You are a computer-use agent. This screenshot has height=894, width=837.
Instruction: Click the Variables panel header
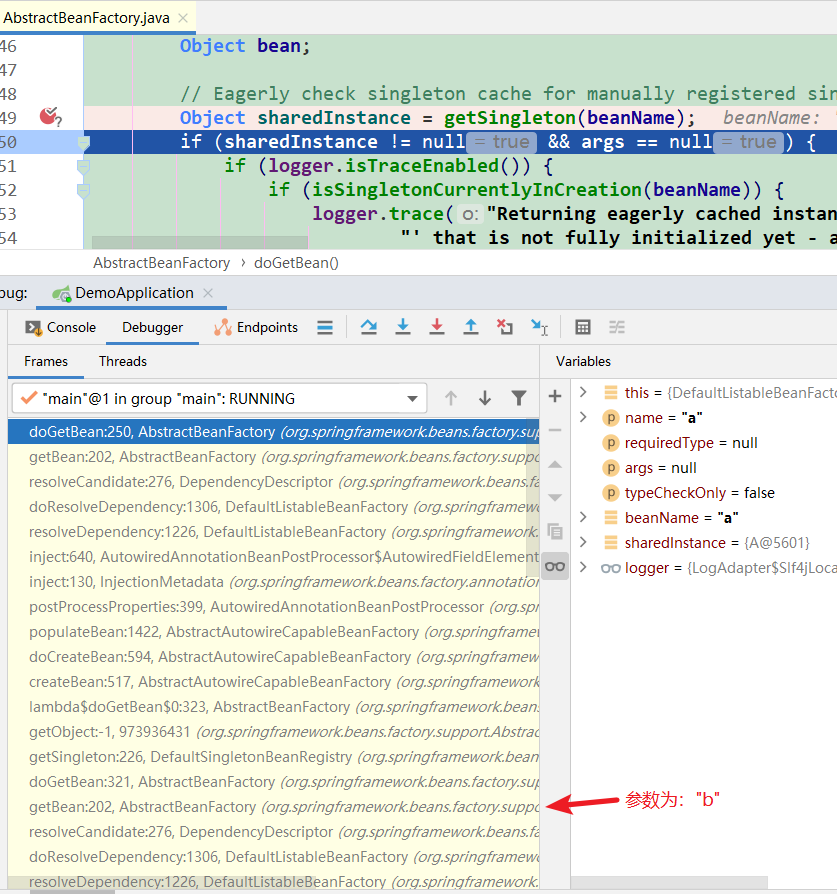[583, 361]
